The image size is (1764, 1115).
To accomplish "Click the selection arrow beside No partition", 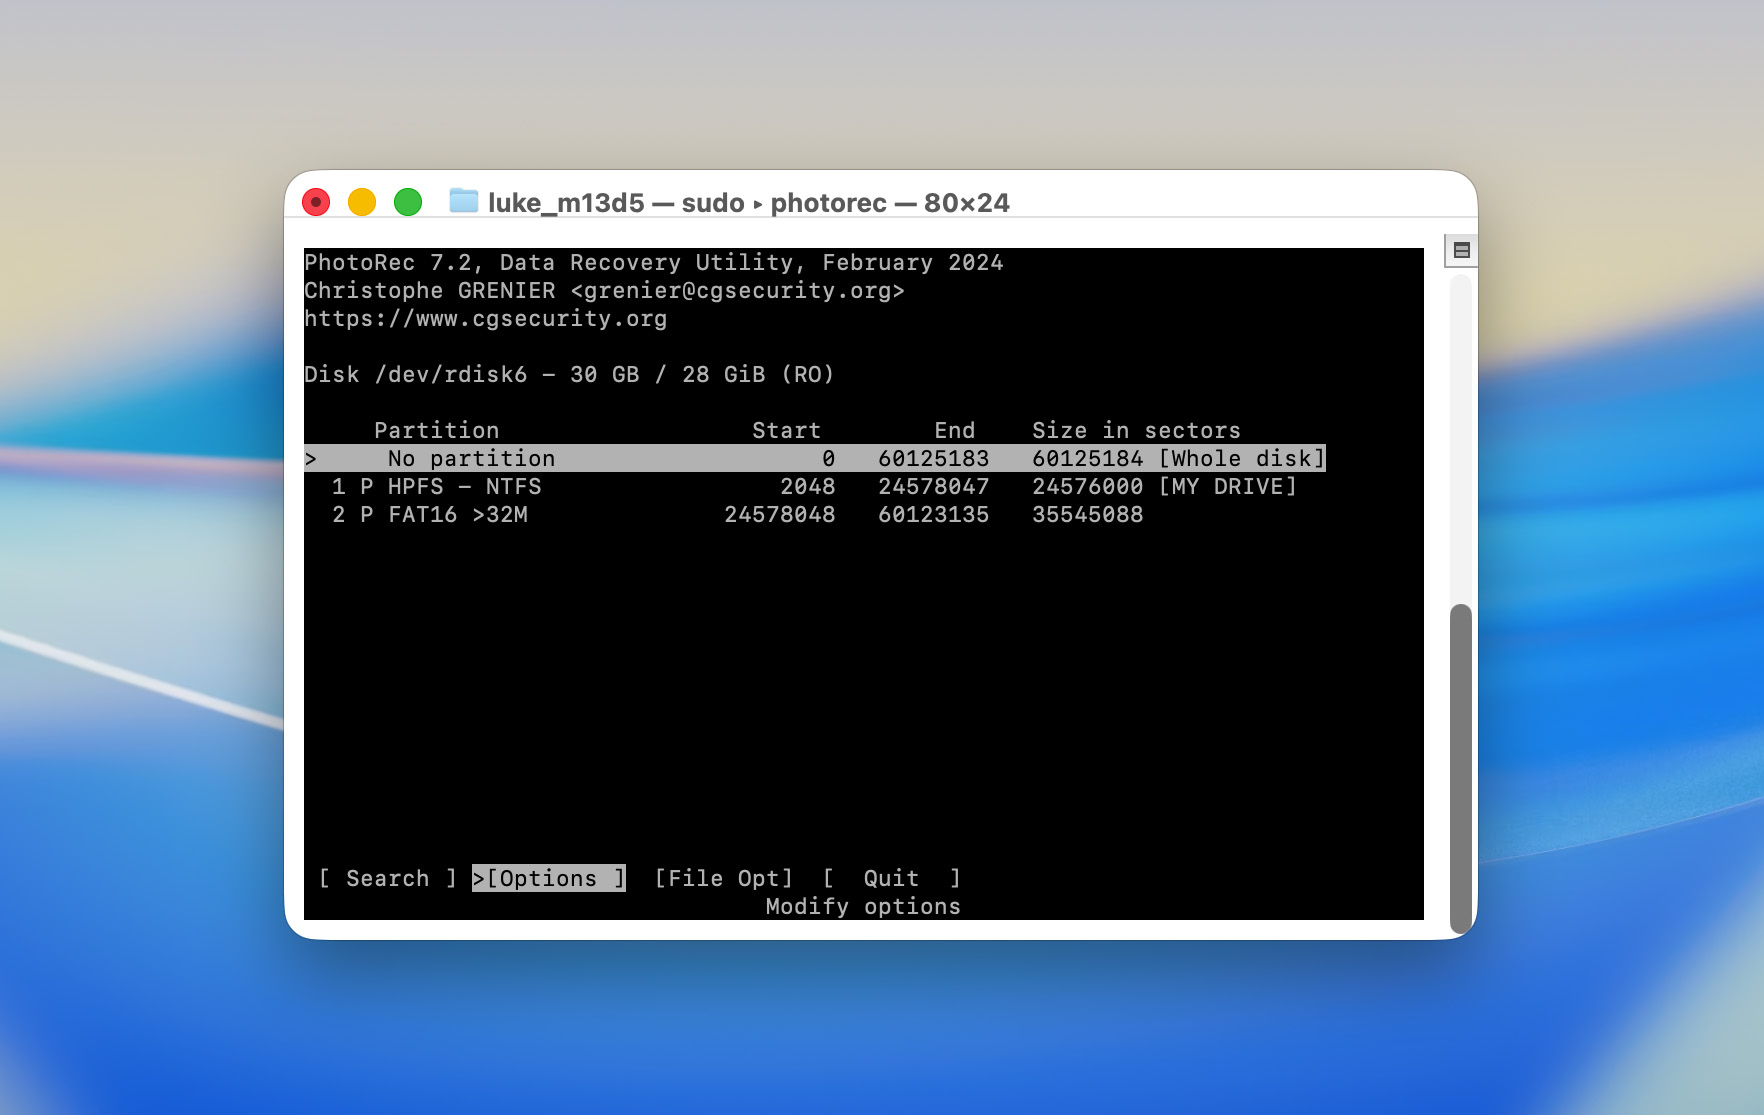I will (311, 458).
